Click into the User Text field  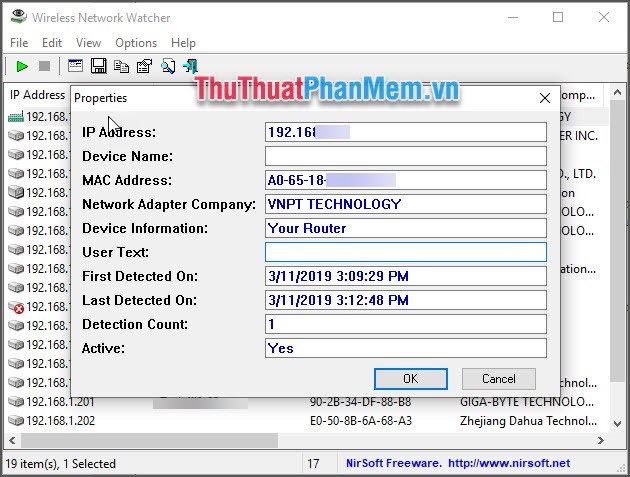(406, 252)
